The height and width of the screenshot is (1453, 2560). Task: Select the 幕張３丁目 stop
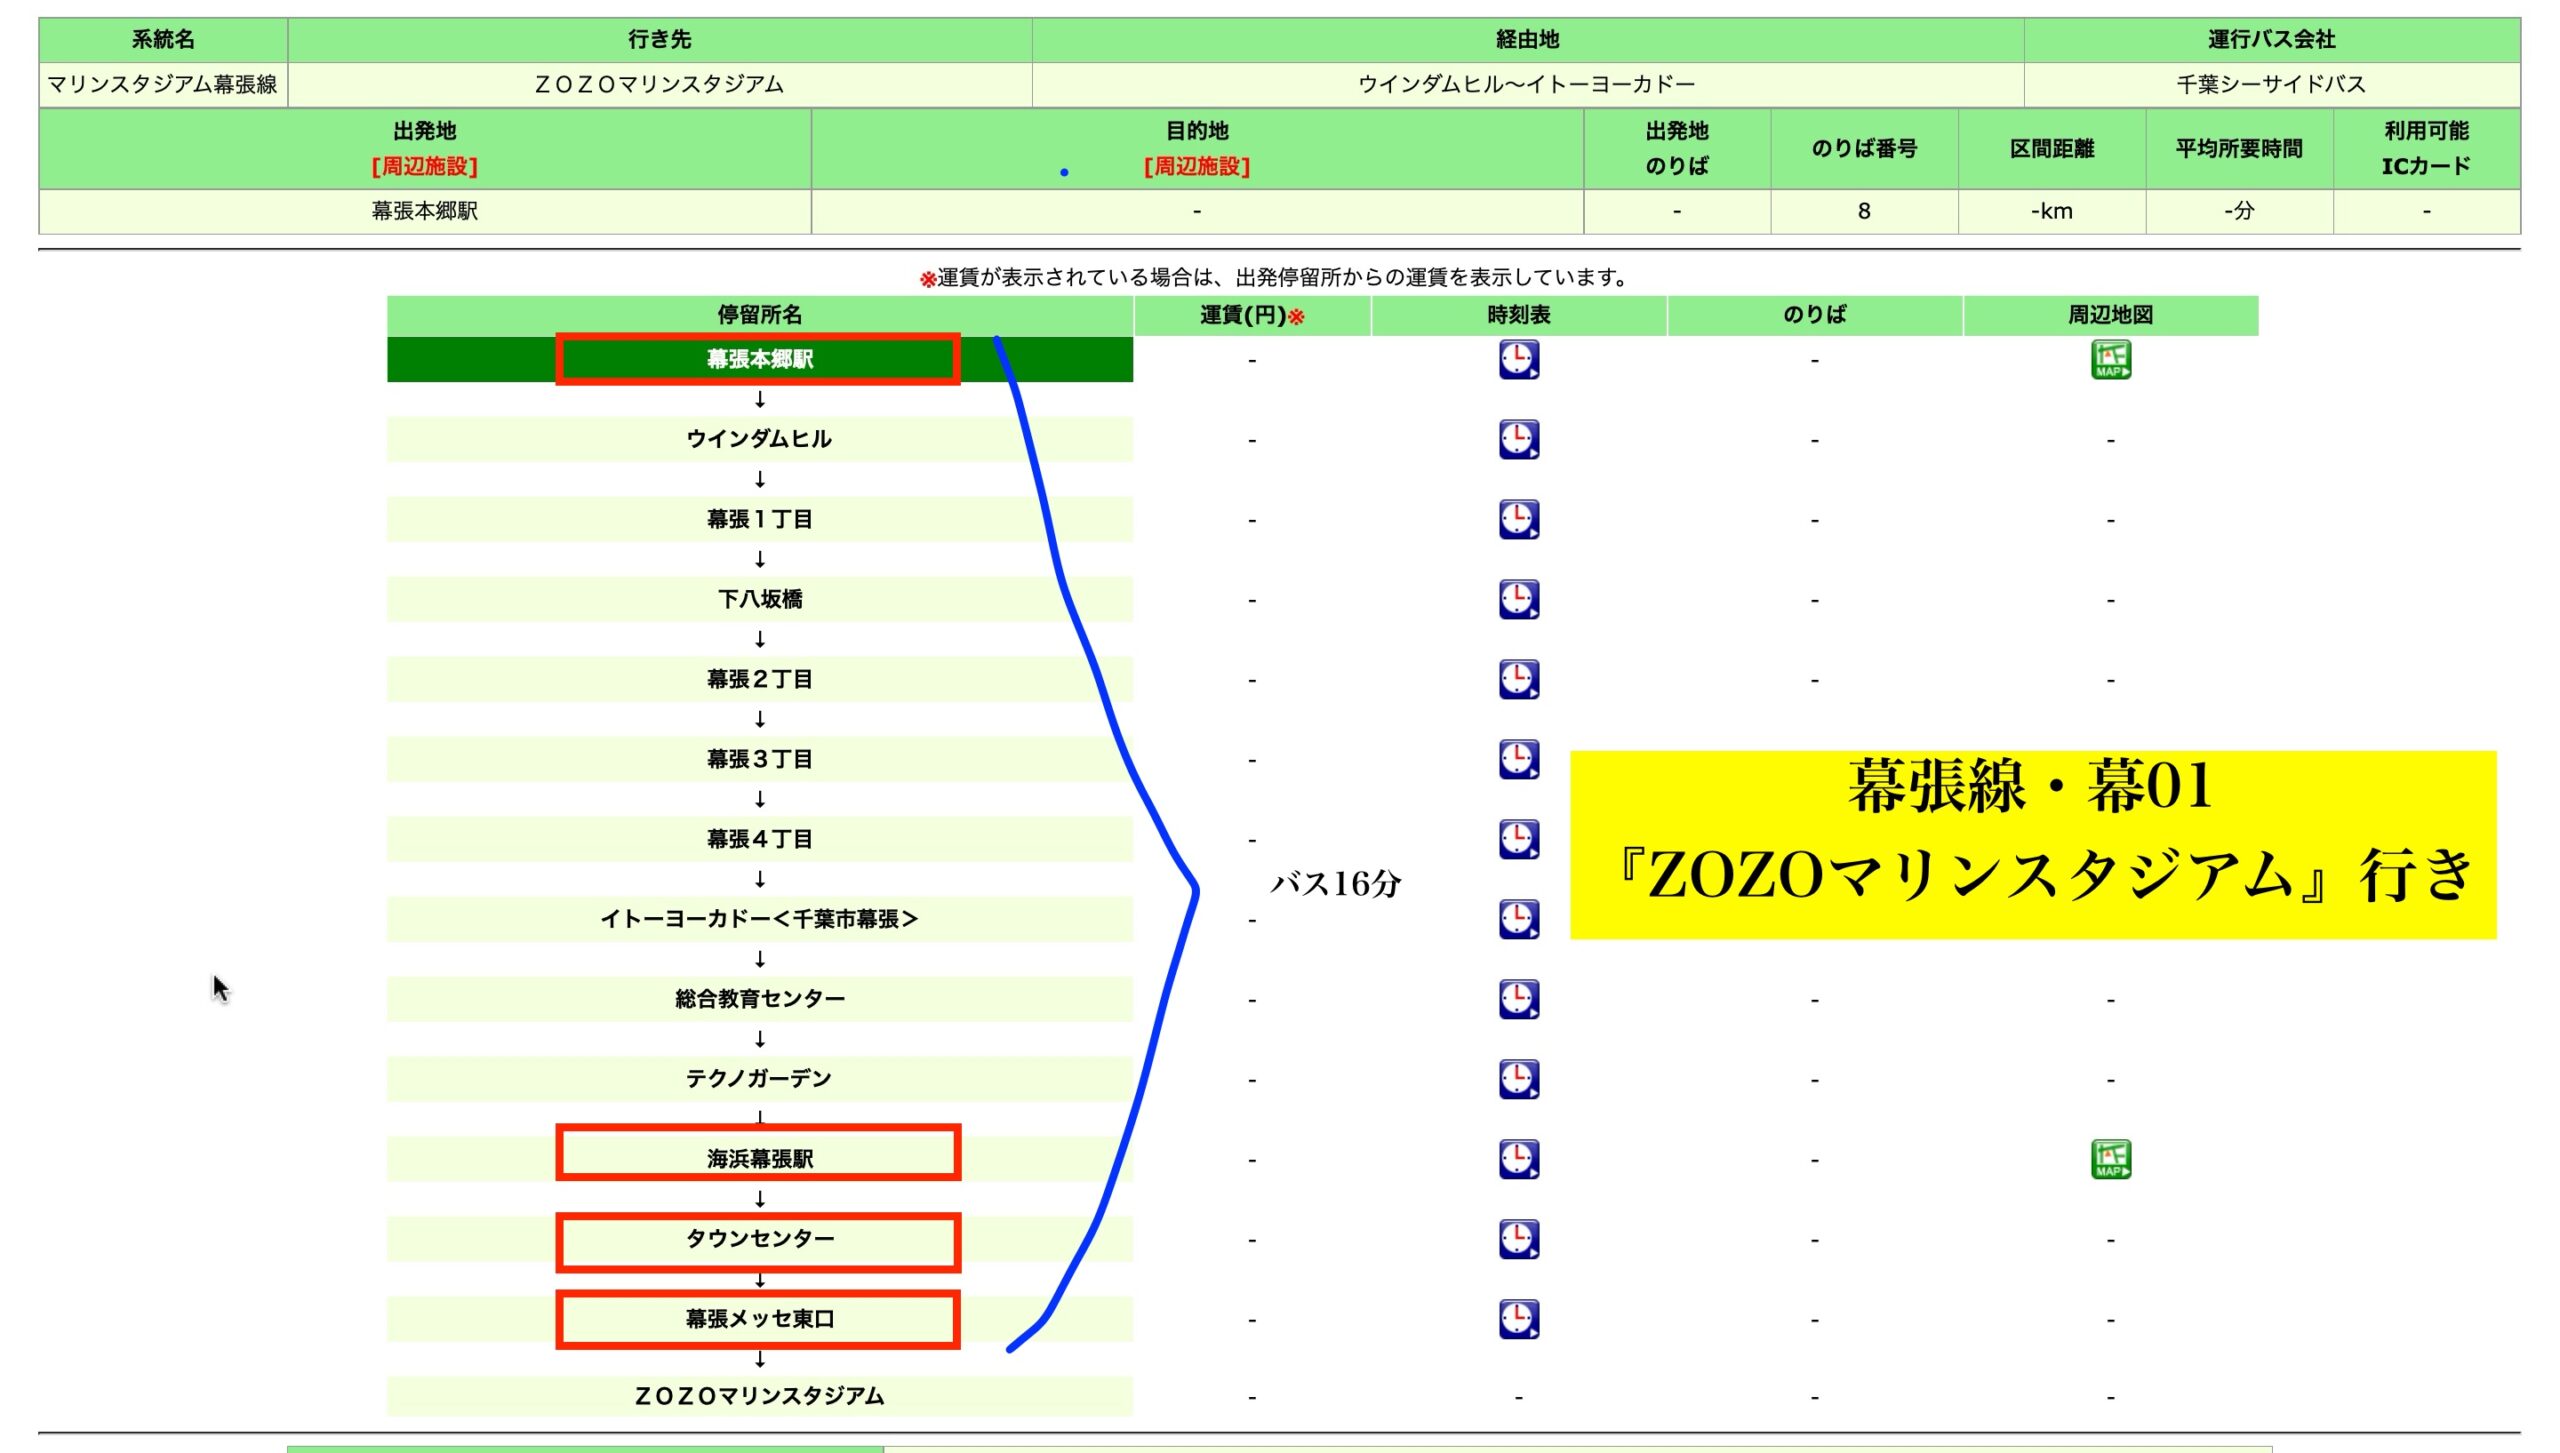click(x=760, y=759)
